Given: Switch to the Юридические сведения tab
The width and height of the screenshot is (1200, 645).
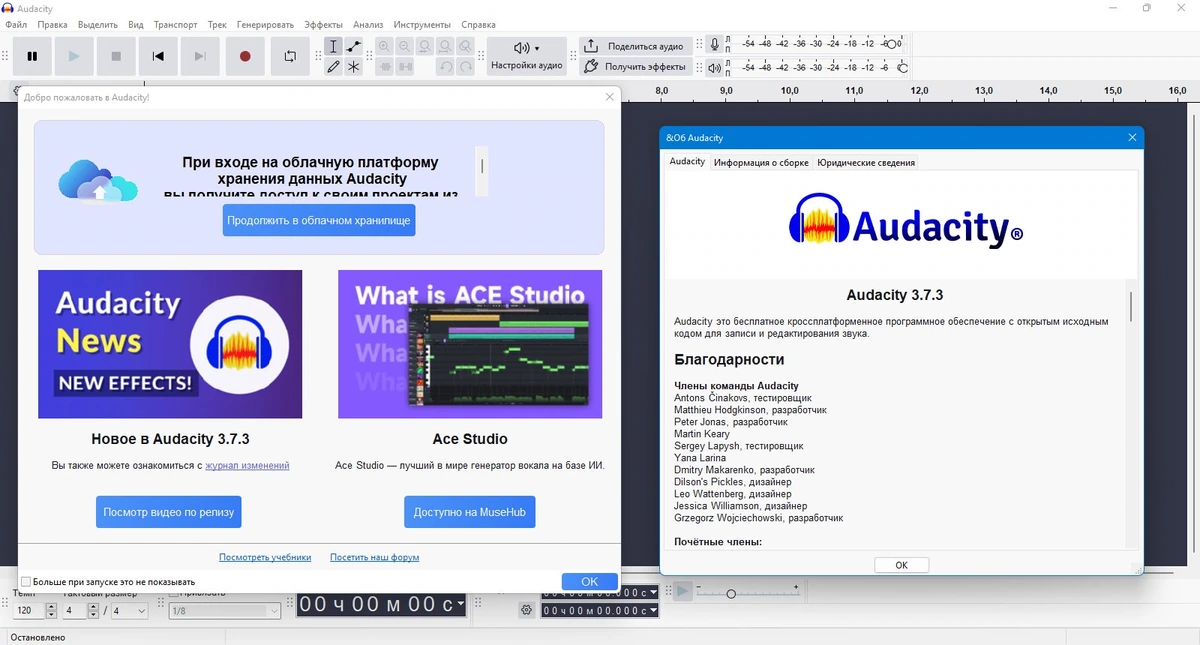Looking at the screenshot, I should pyautogui.click(x=866, y=162).
